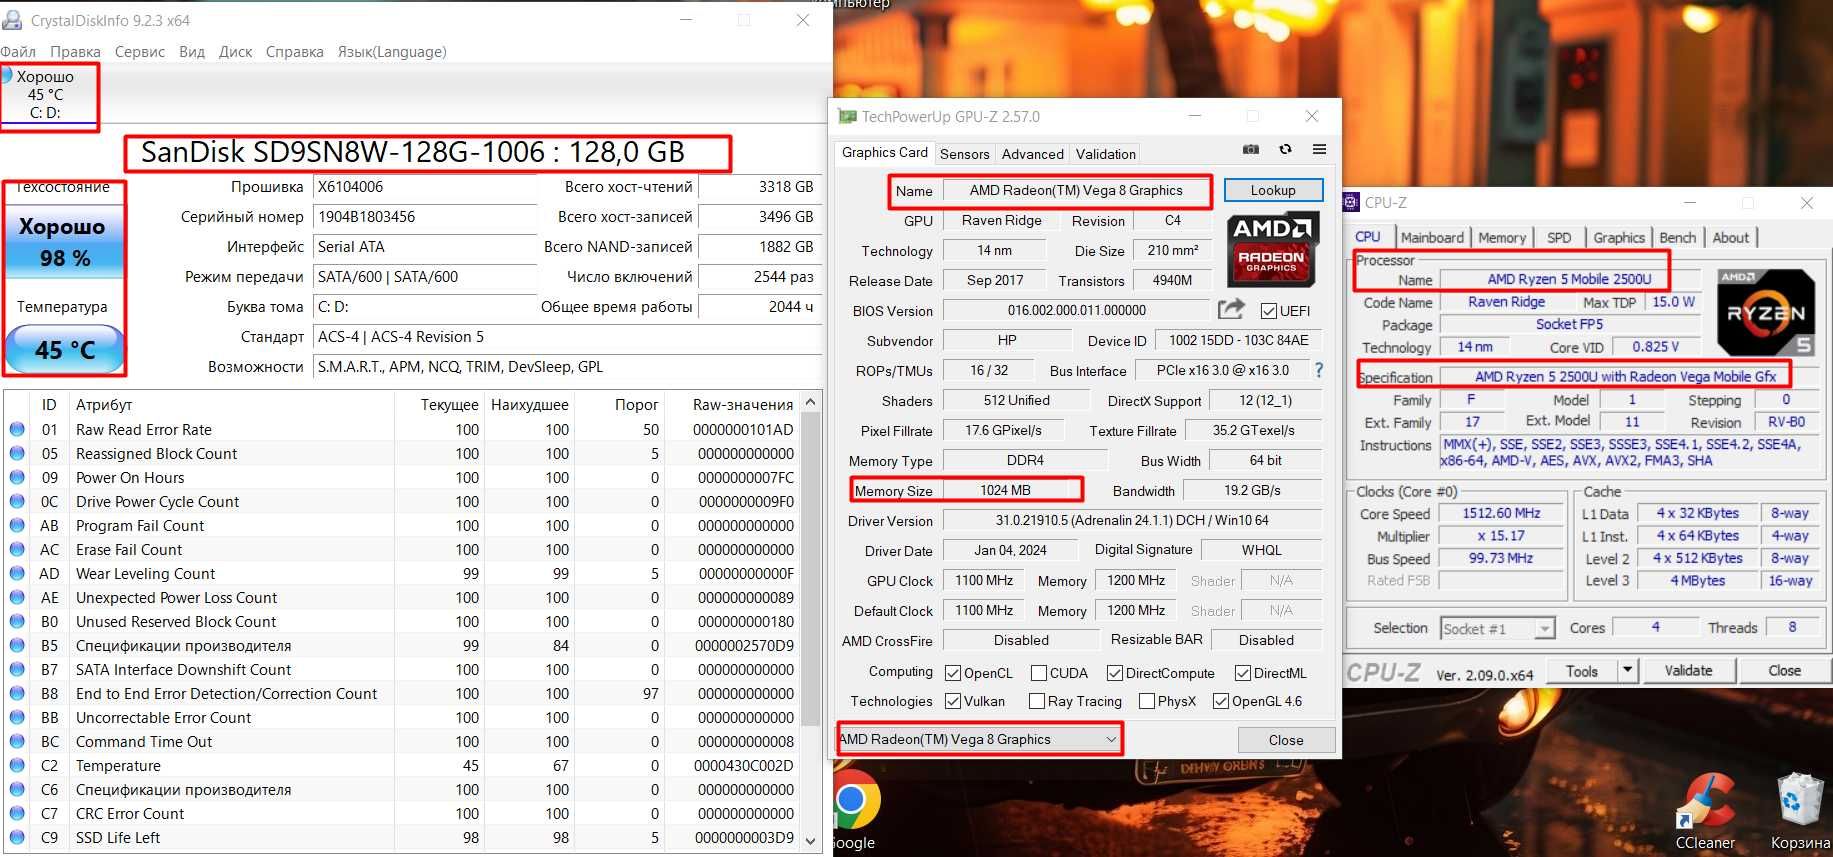Click AMD Ryzen 5 logo in CPU-Z

tap(1766, 312)
